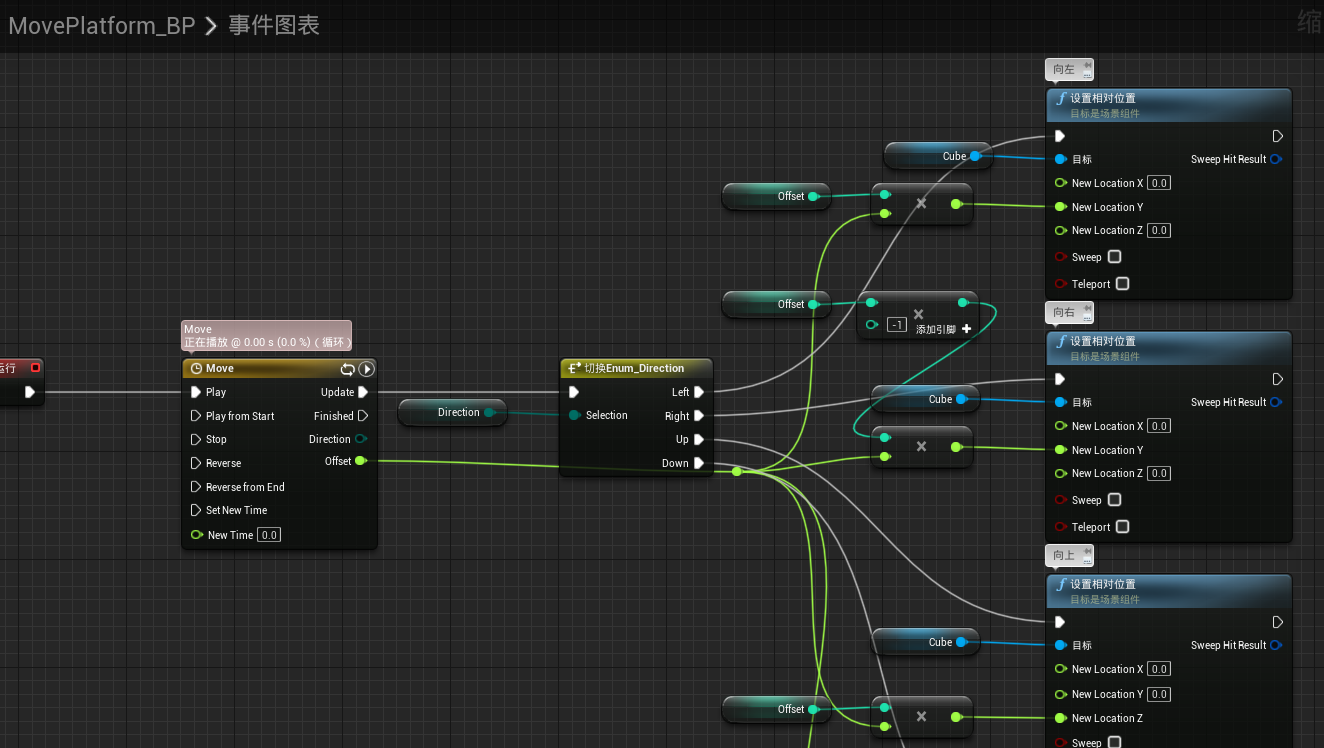Click the Reverse from End pin on Move node
Viewport: 1324px width, 748px height.
coord(197,487)
